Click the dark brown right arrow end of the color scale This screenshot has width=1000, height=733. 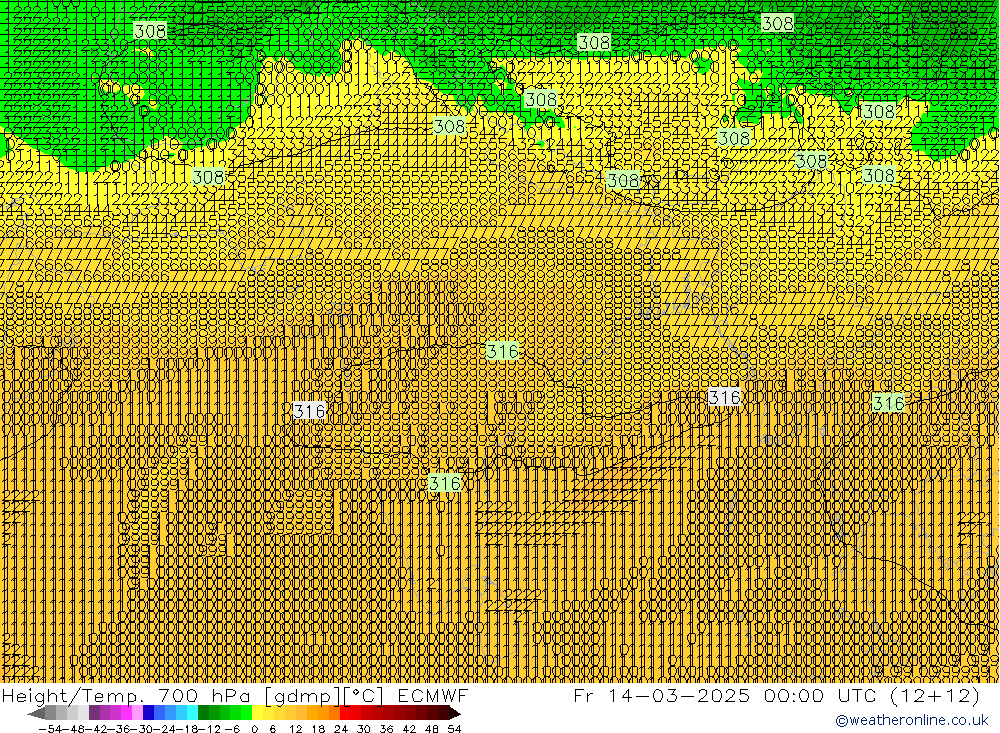455,713
